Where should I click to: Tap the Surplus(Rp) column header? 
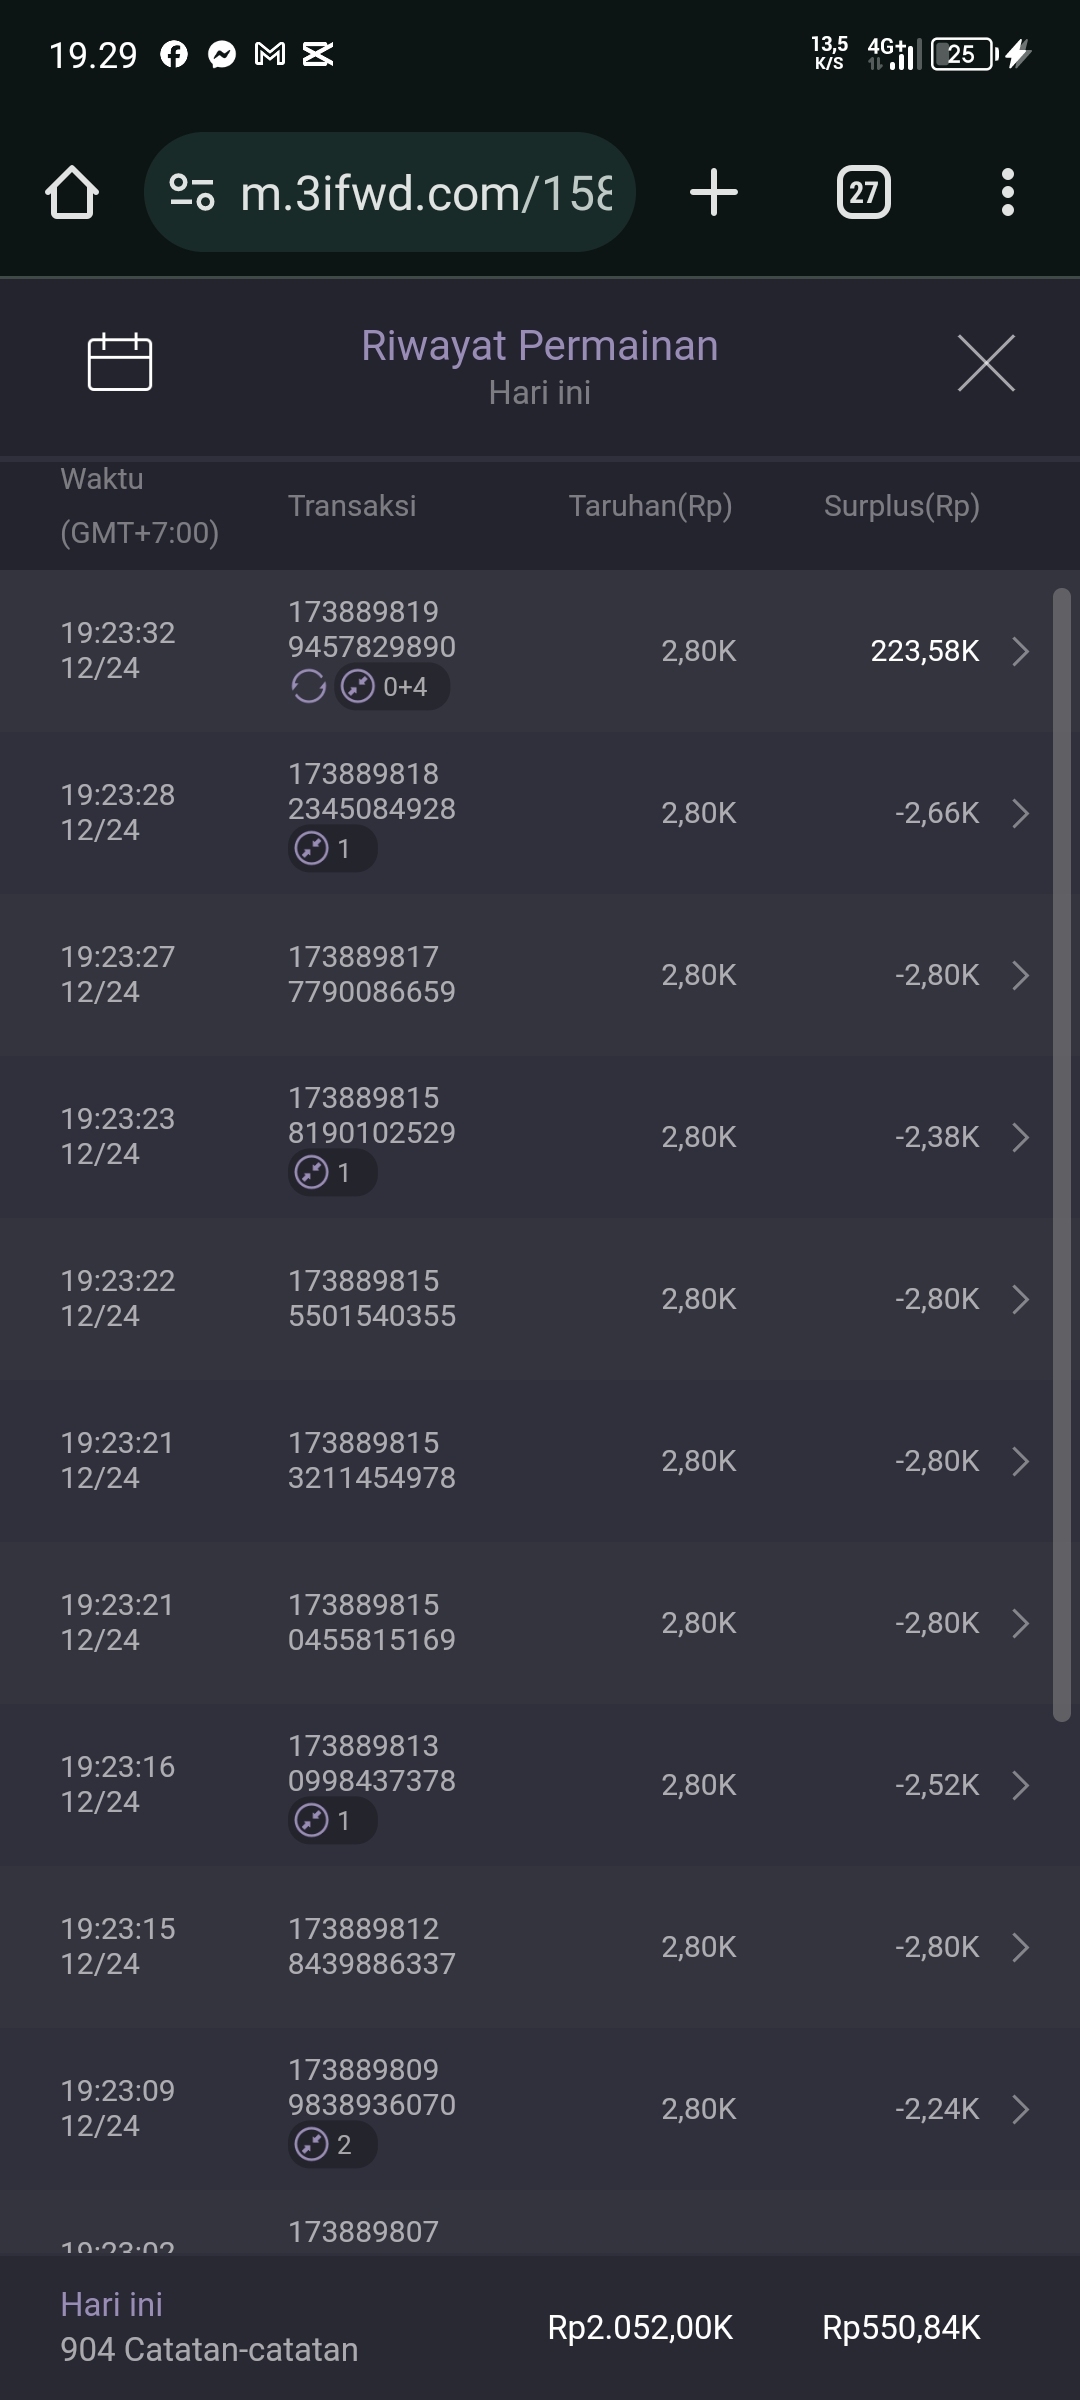click(x=901, y=506)
